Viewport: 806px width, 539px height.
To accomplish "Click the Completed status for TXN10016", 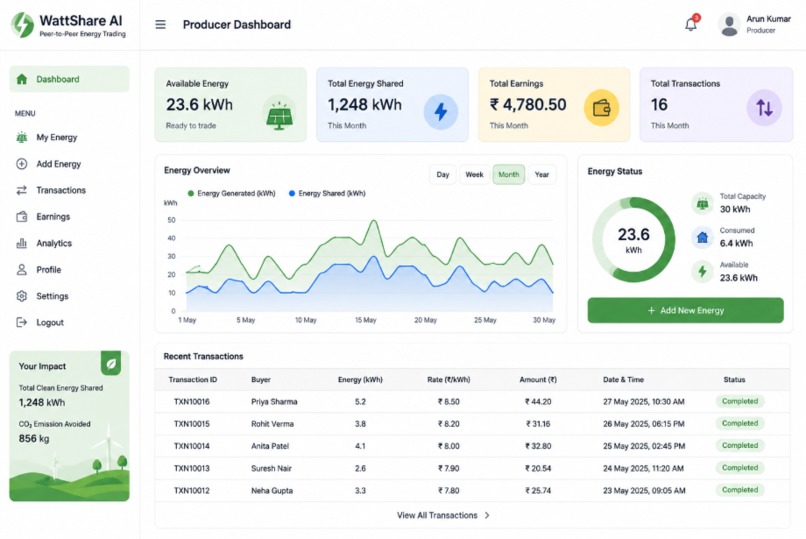I will [x=740, y=401].
